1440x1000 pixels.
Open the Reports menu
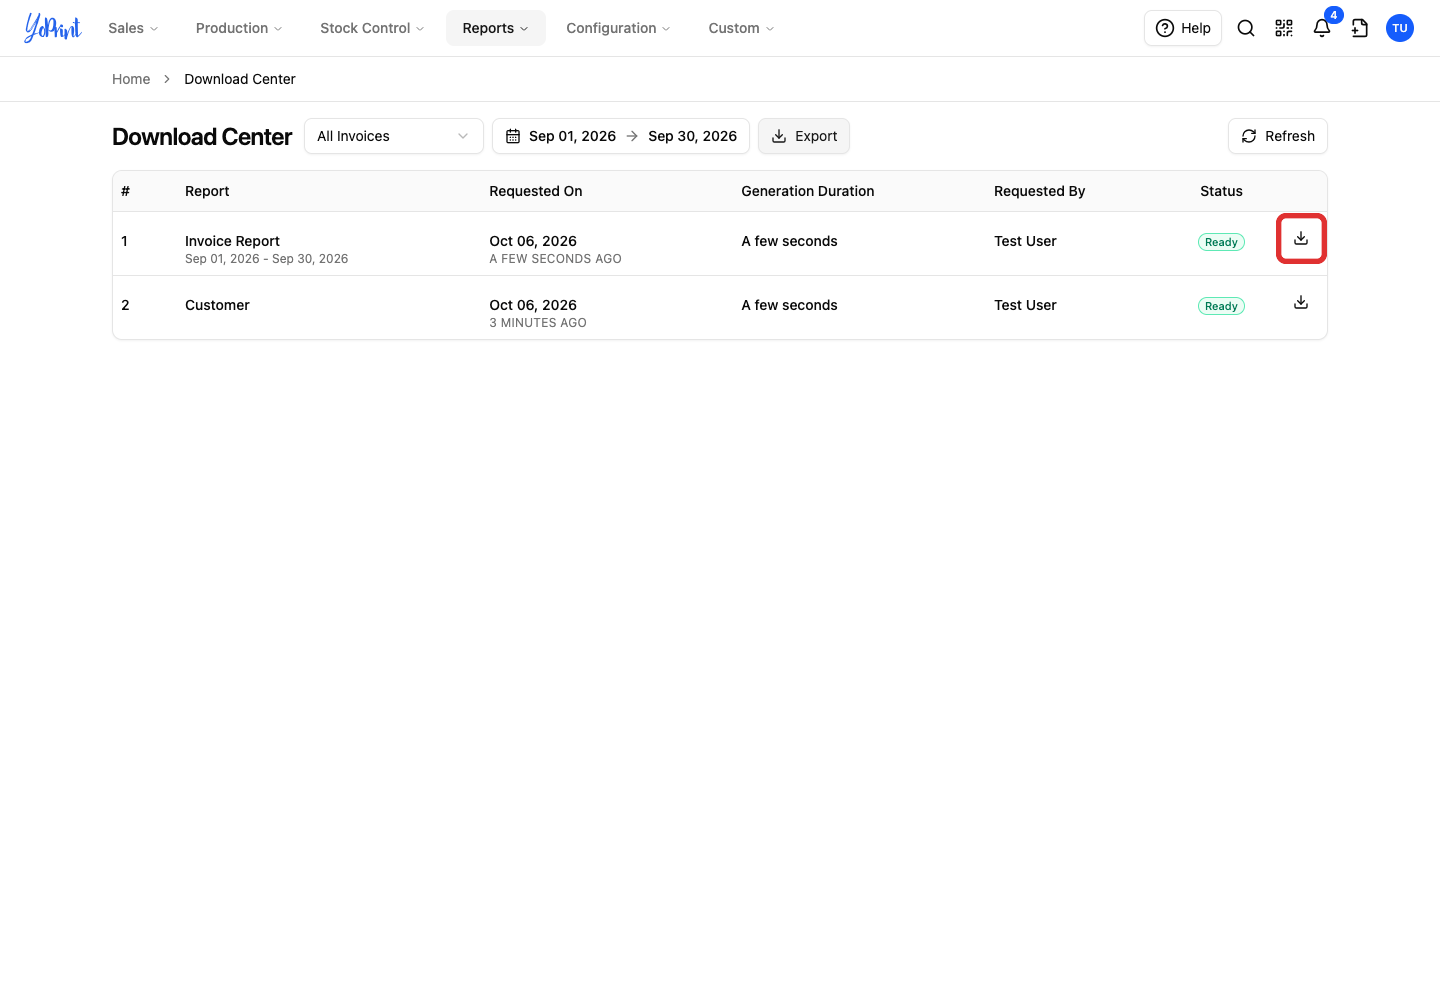[x=496, y=28]
